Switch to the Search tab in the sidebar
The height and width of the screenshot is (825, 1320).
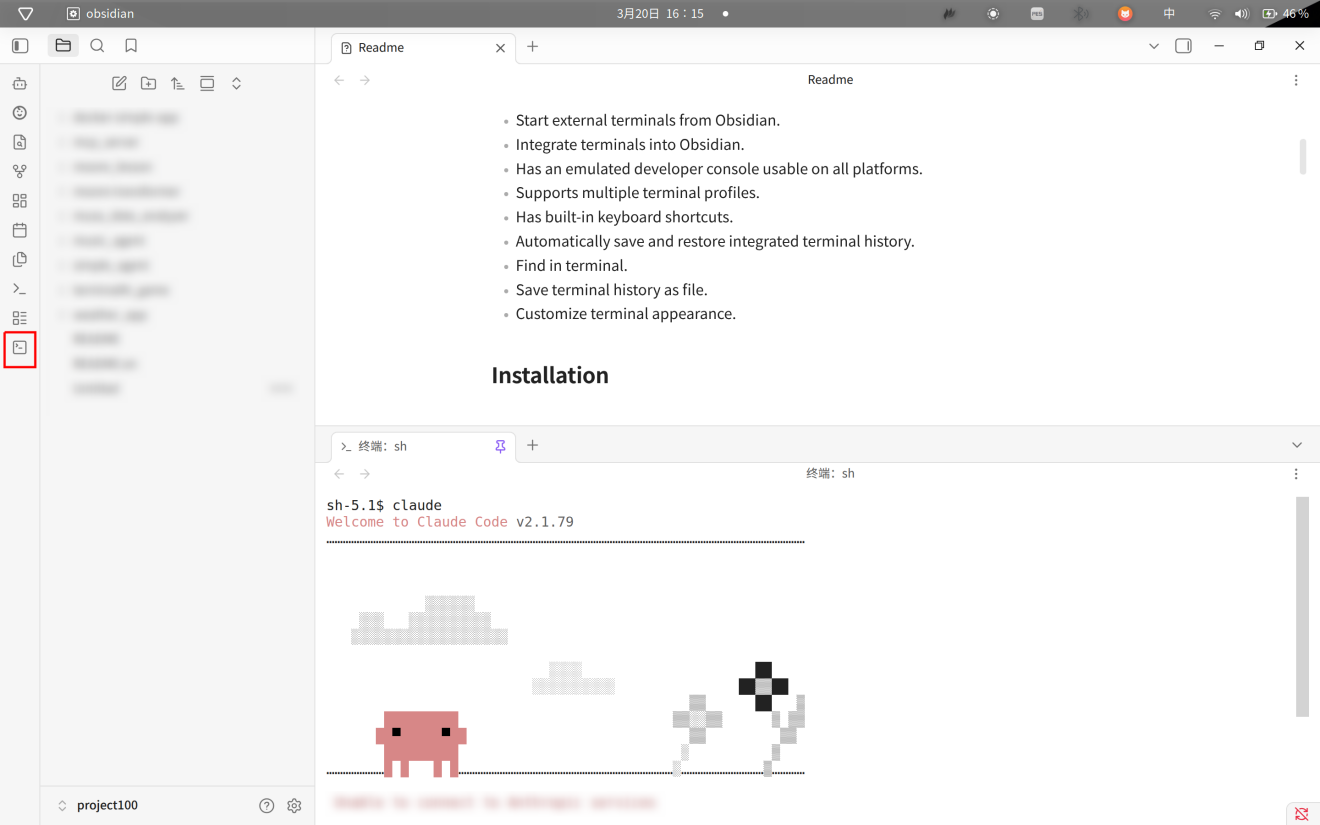(97, 46)
